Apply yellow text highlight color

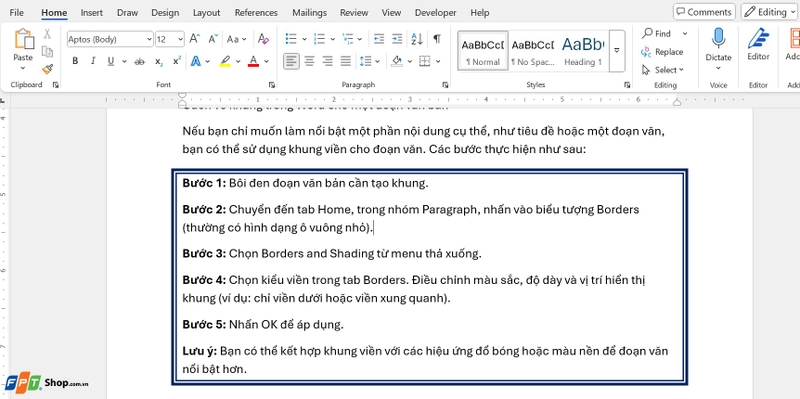point(226,62)
